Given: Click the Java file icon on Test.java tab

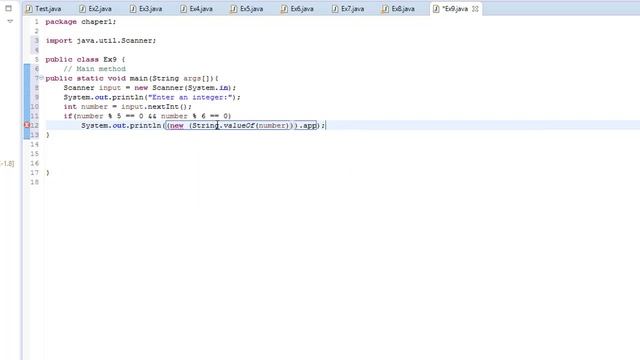Looking at the screenshot, I should [29, 9].
